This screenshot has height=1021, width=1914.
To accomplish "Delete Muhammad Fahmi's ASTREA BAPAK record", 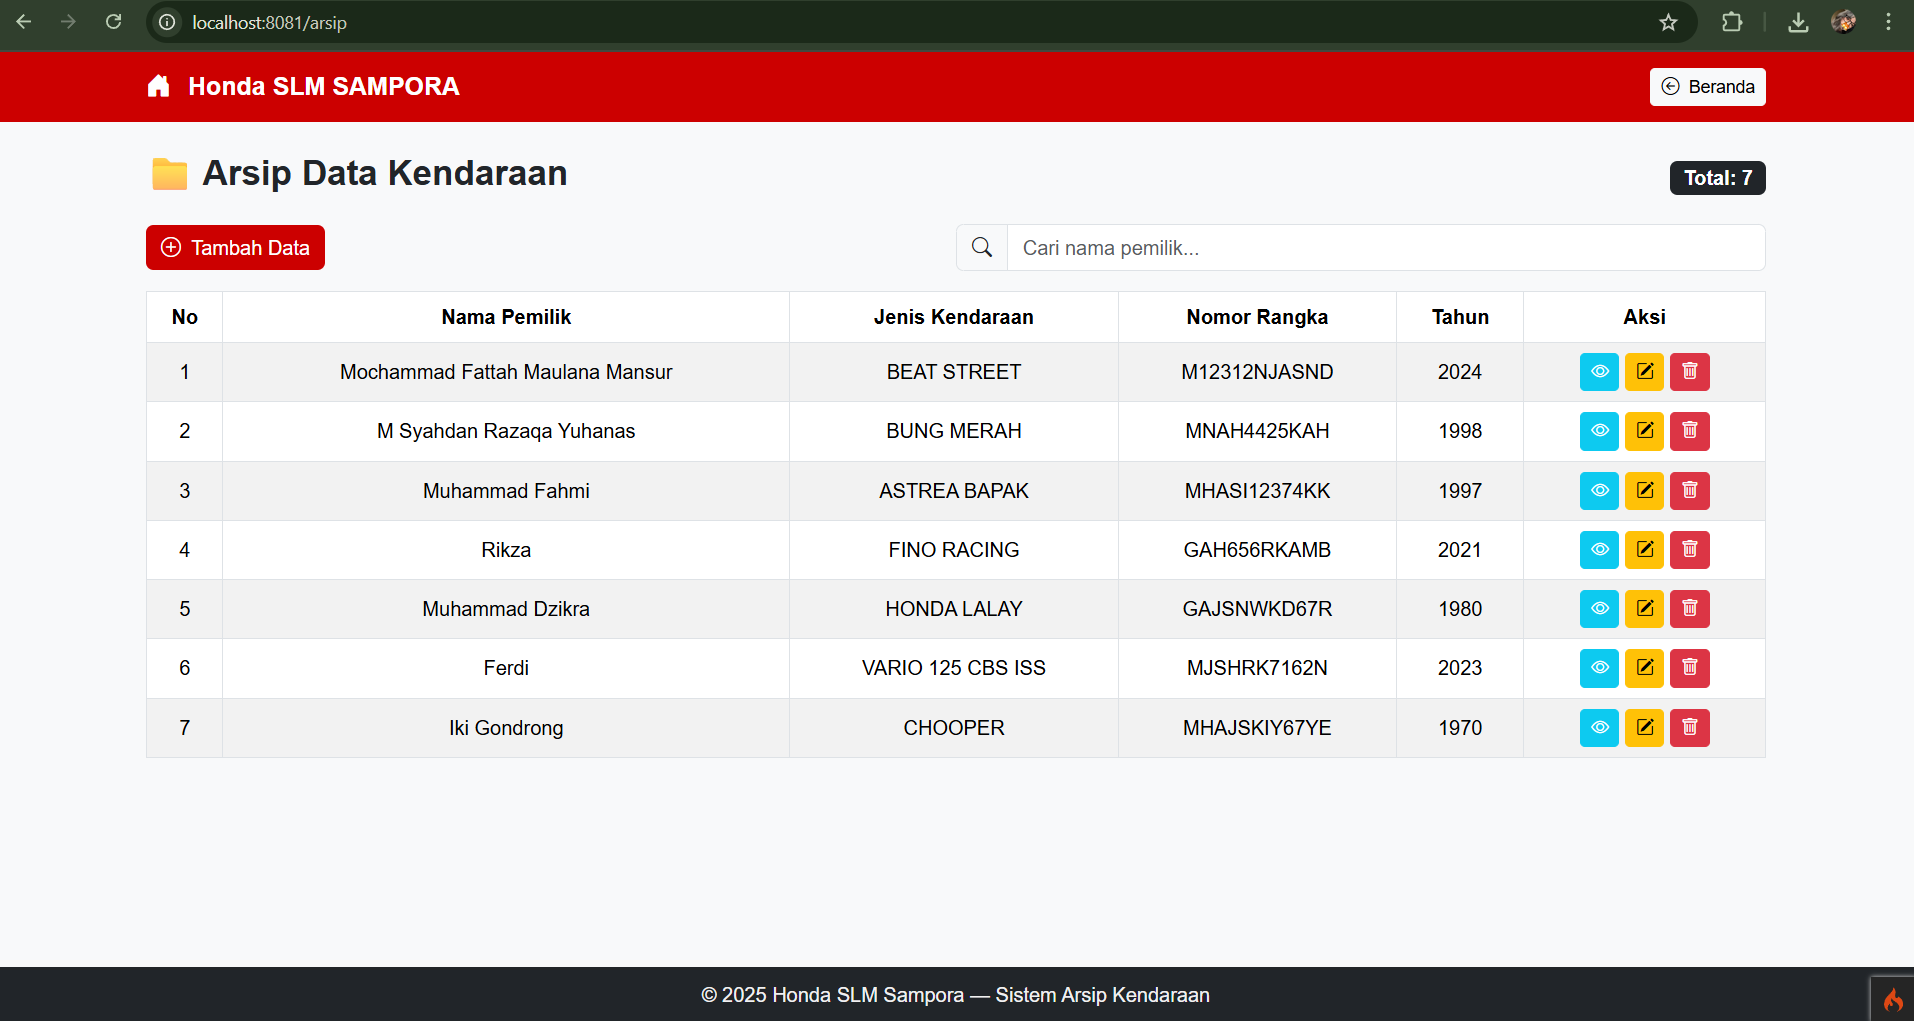I will [1689, 491].
